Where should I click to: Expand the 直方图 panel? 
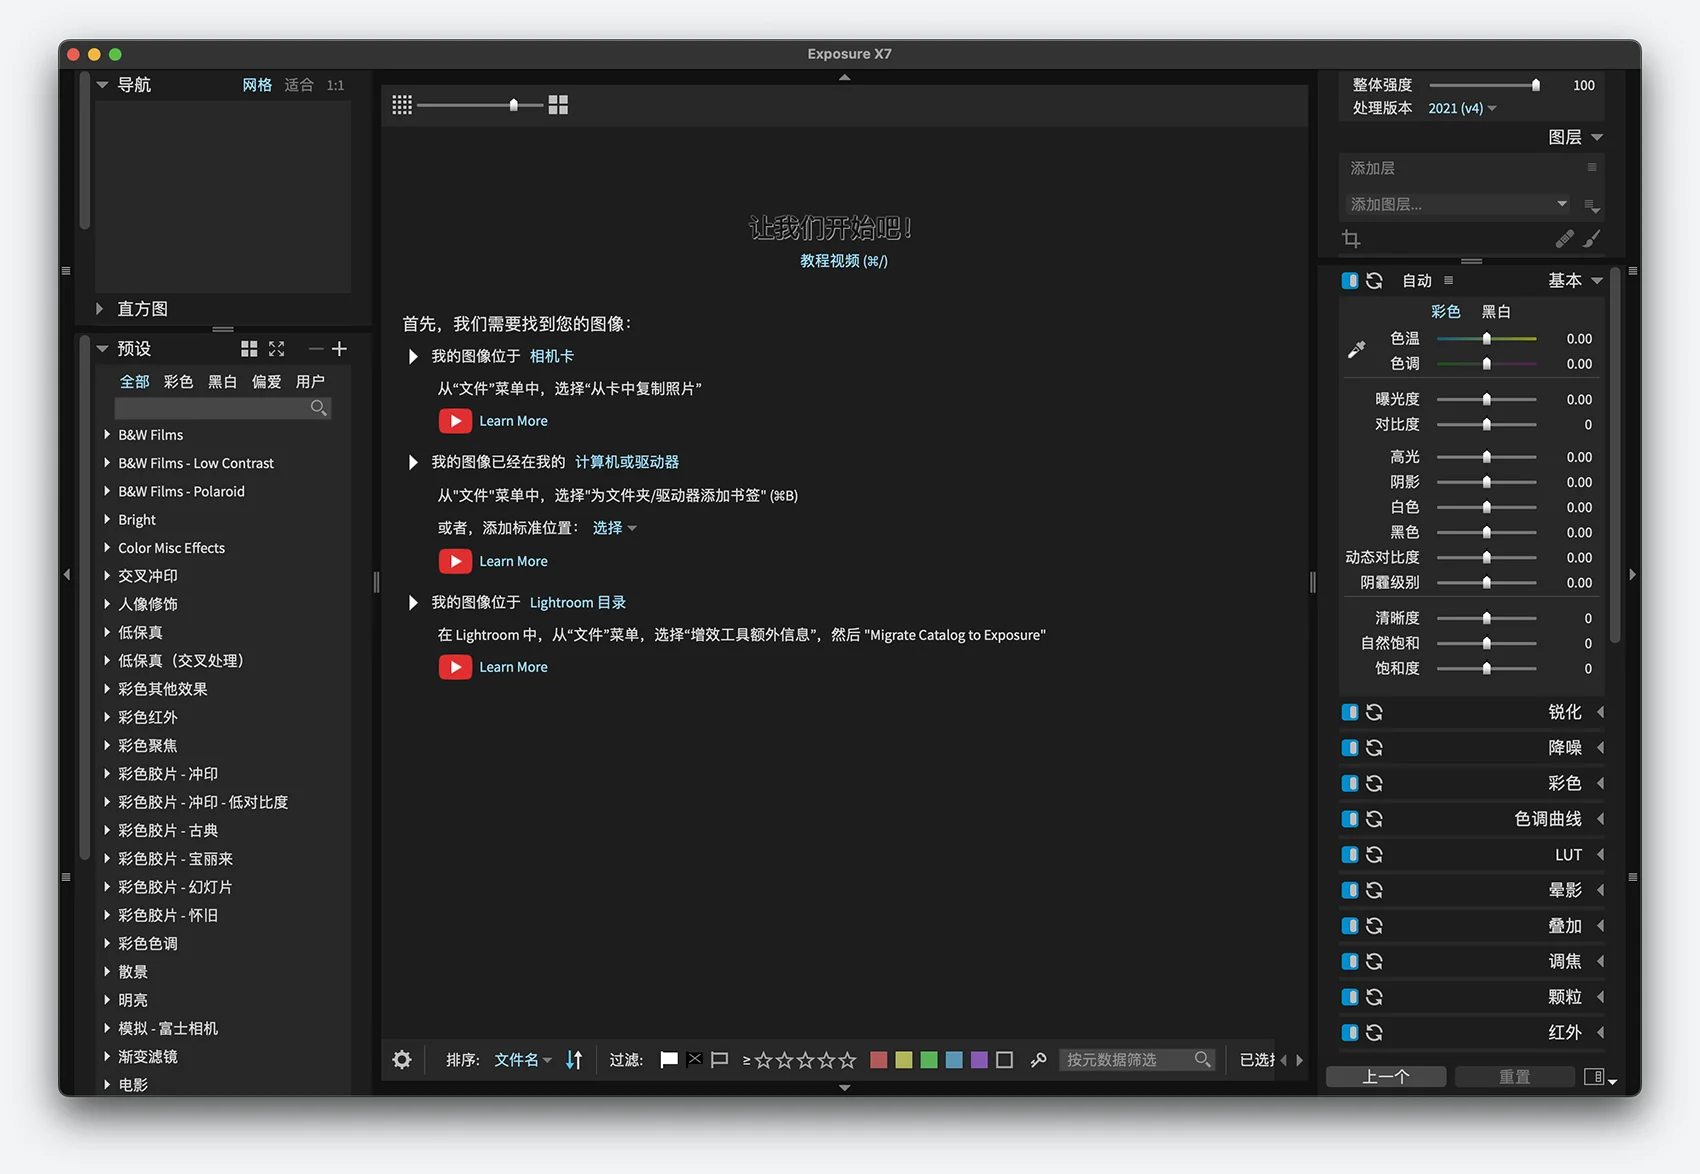[100, 309]
